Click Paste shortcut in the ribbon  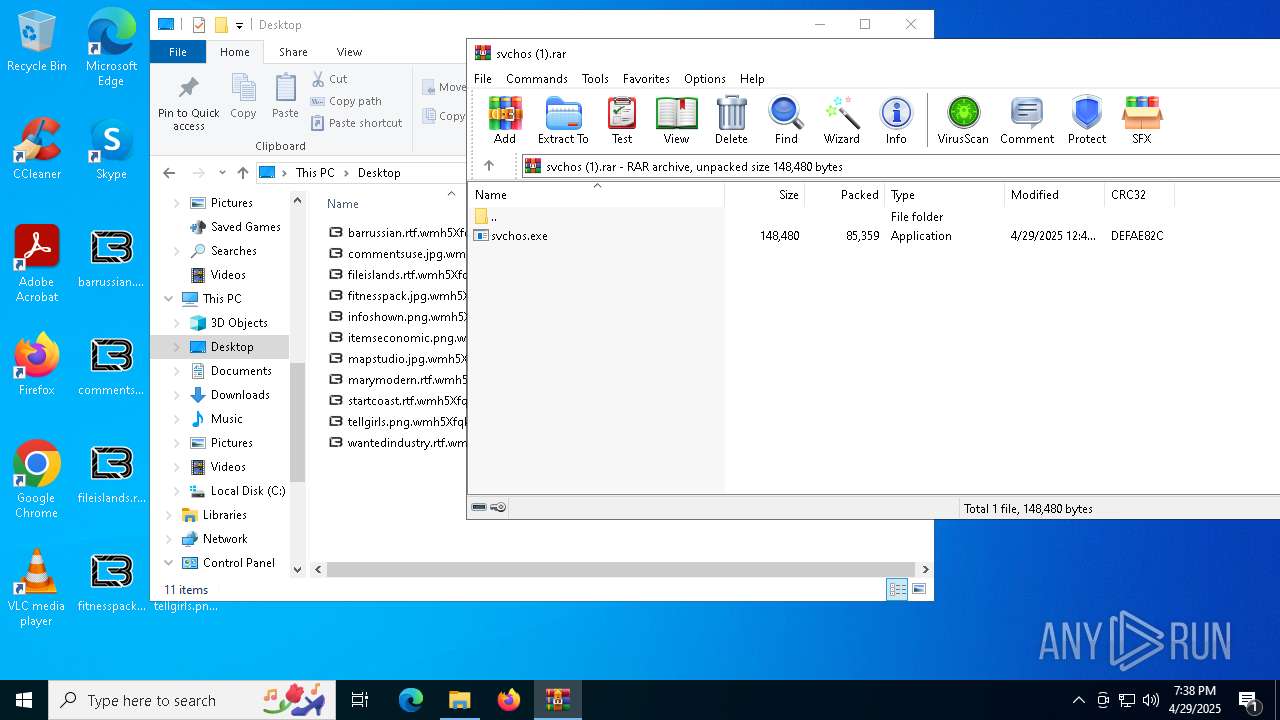coord(356,123)
